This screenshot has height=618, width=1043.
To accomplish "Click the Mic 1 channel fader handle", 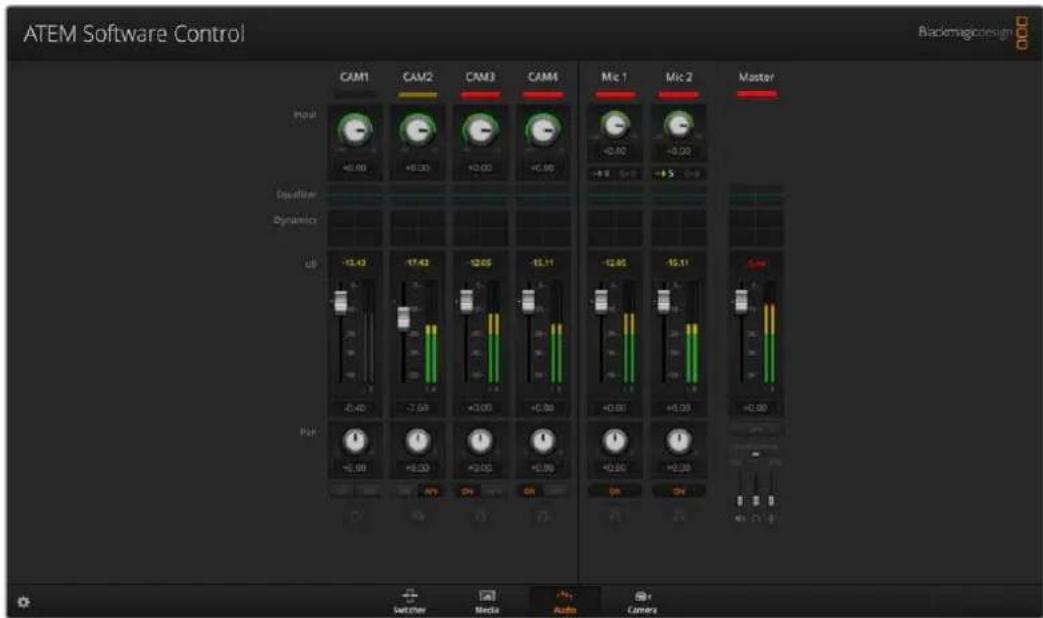I will point(601,301).
